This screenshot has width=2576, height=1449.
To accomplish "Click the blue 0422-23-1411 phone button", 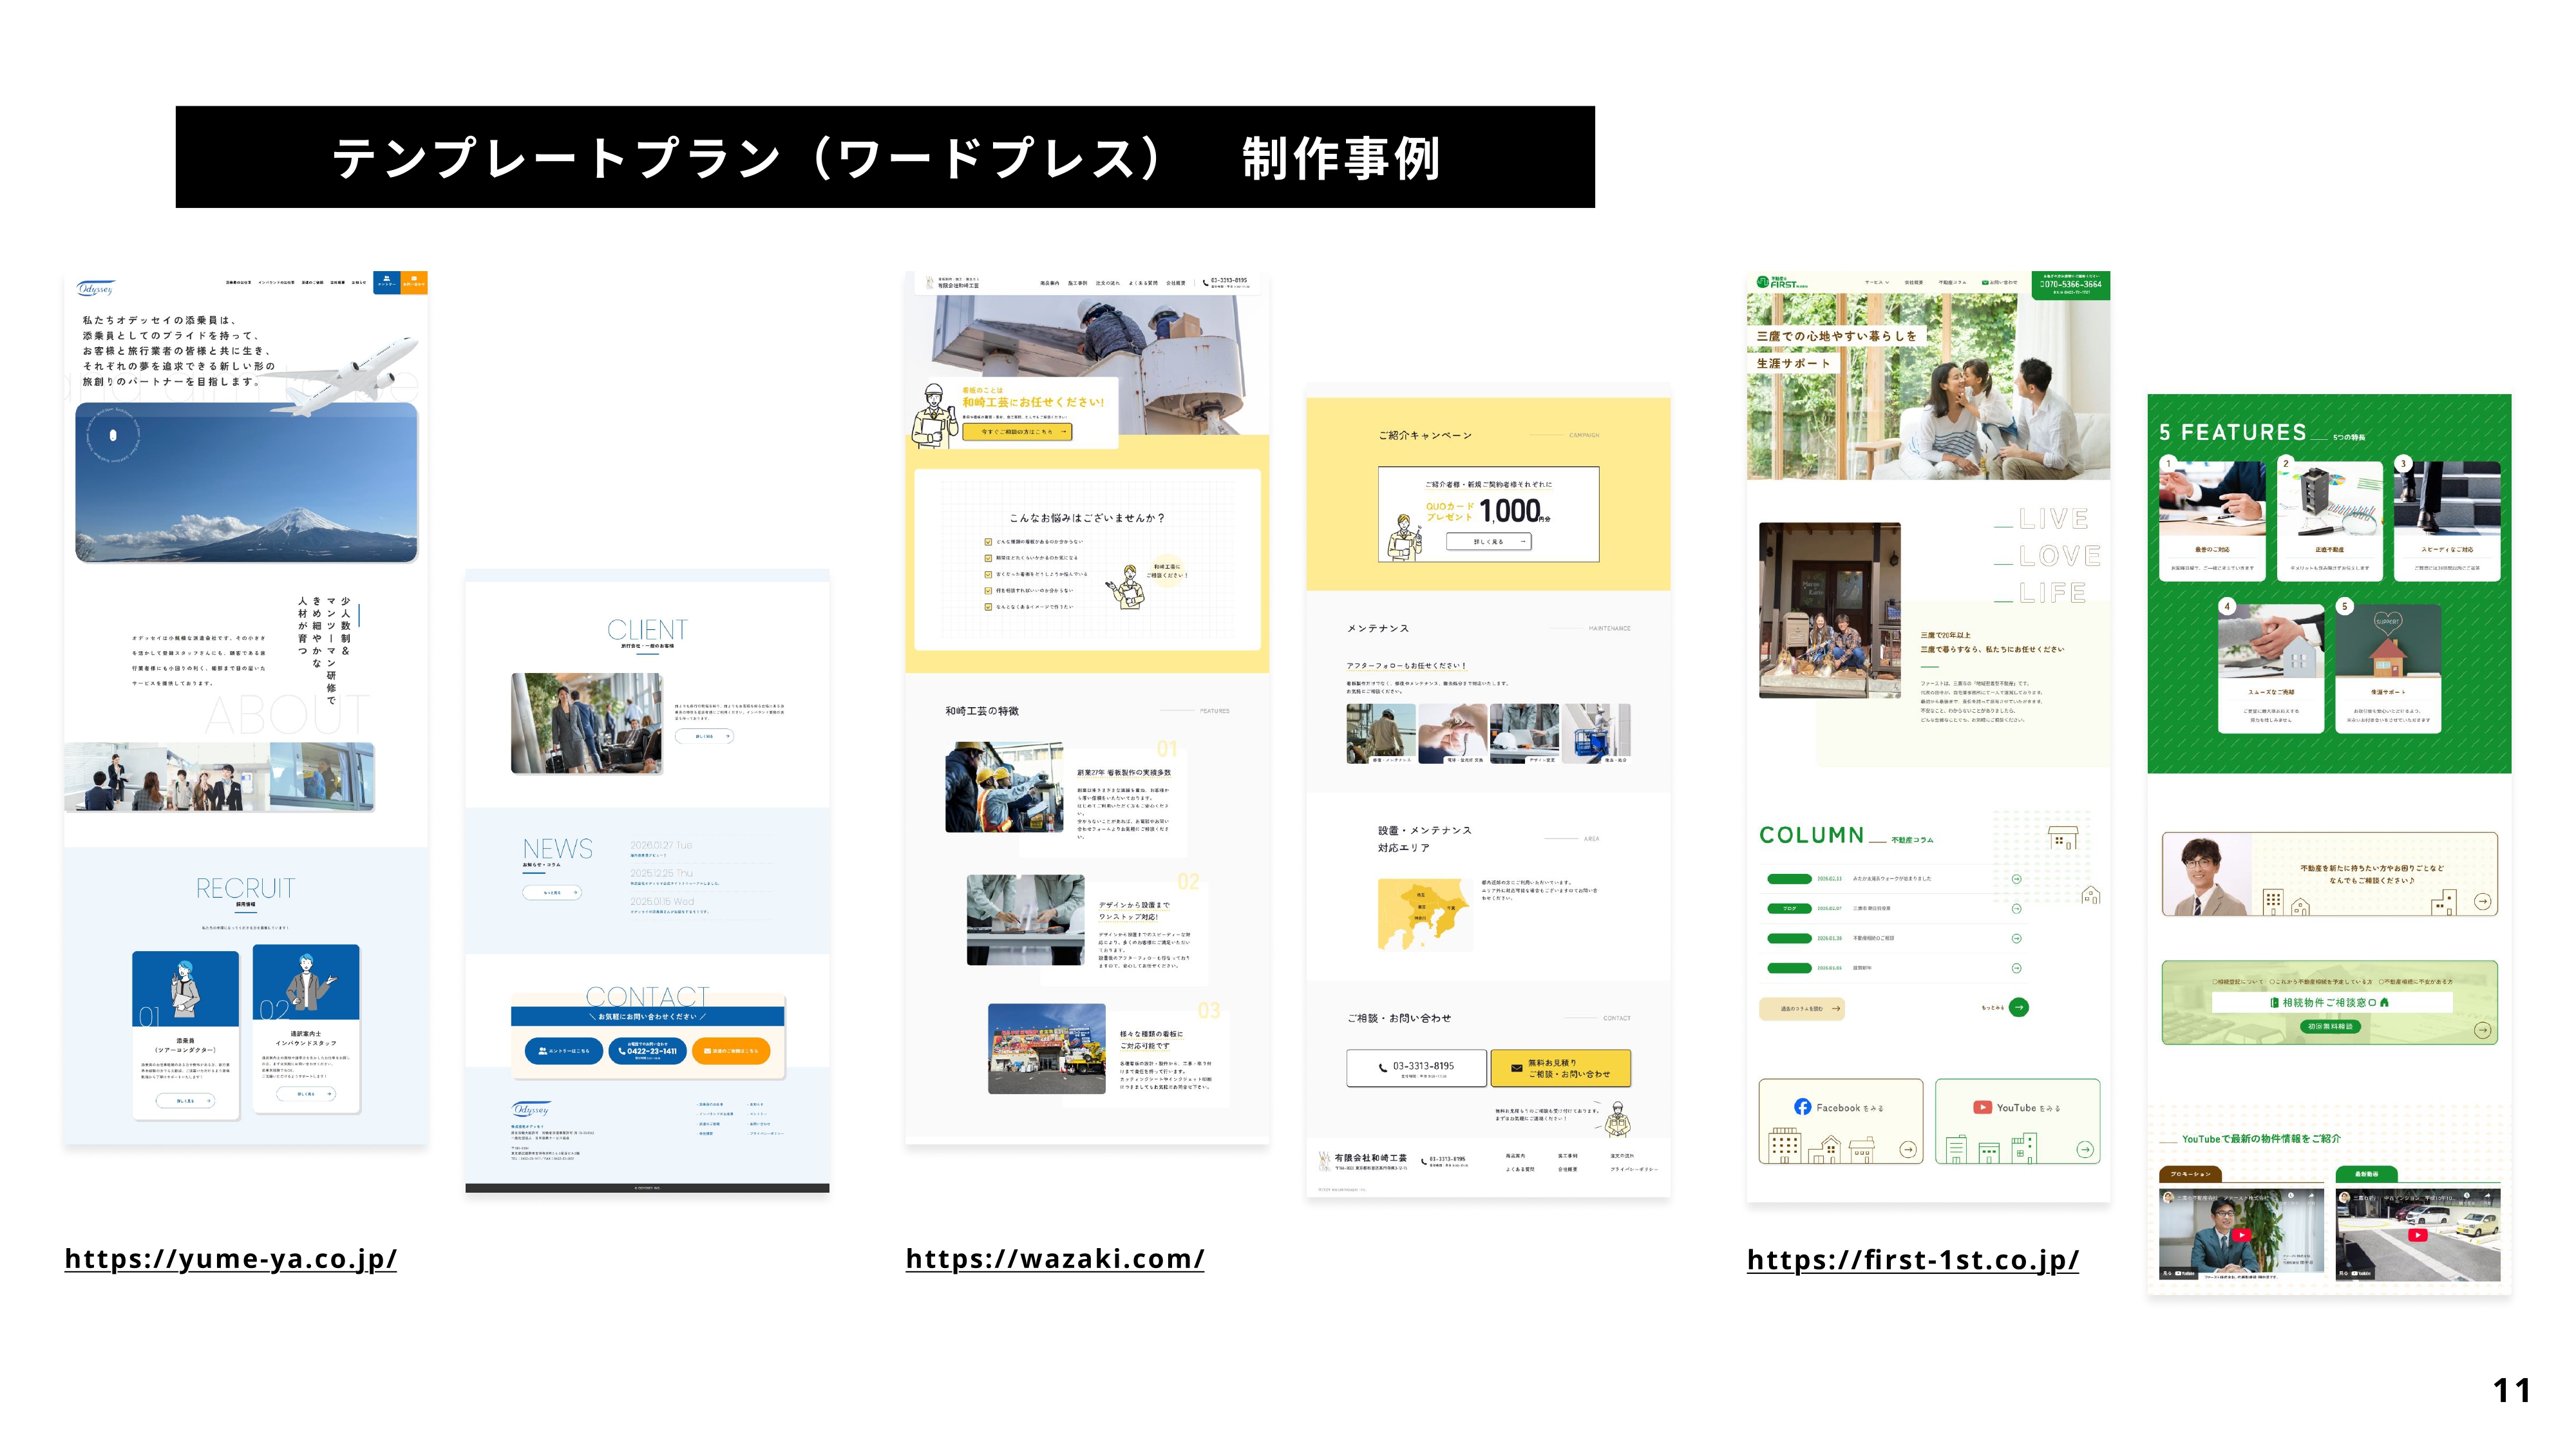I will tap(647, 1051).
